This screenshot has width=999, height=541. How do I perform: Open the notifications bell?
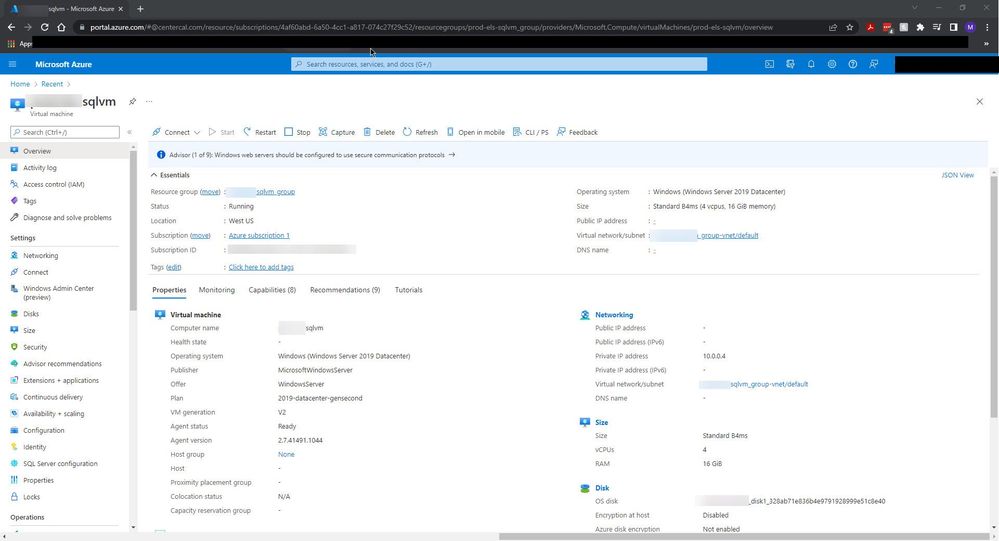811,64
